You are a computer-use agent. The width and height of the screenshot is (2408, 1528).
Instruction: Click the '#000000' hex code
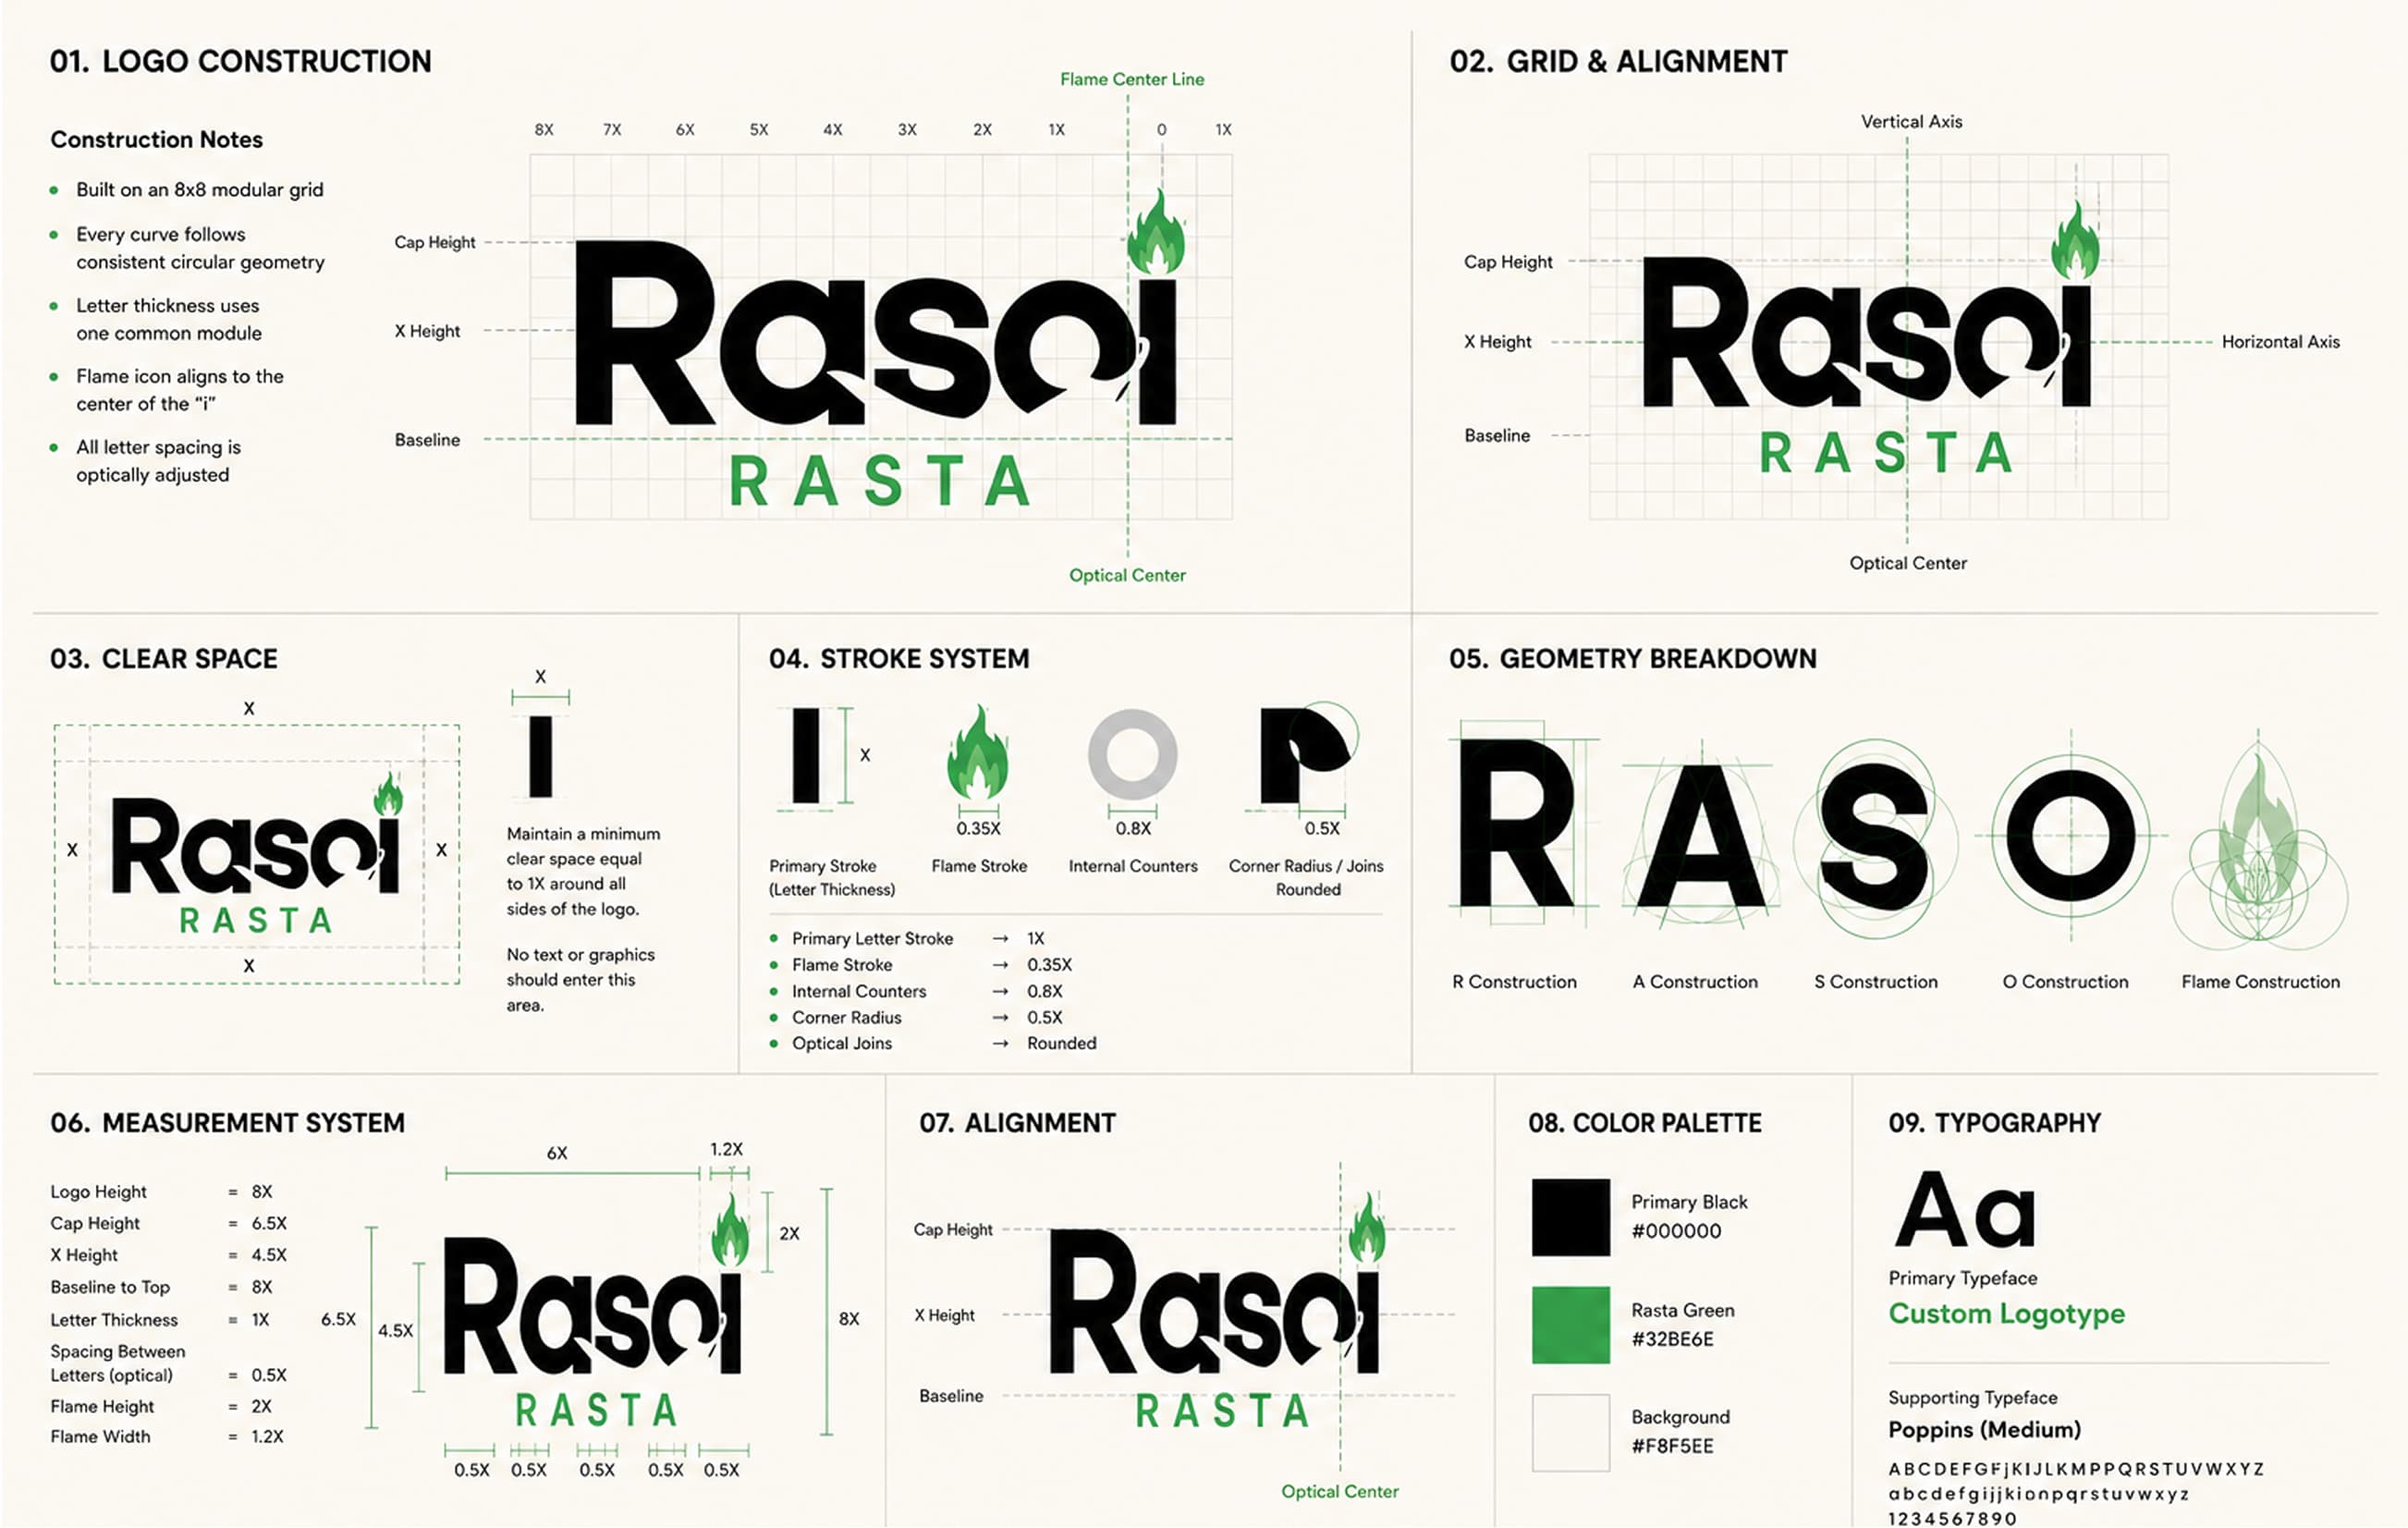[x=1676, y=1231]
